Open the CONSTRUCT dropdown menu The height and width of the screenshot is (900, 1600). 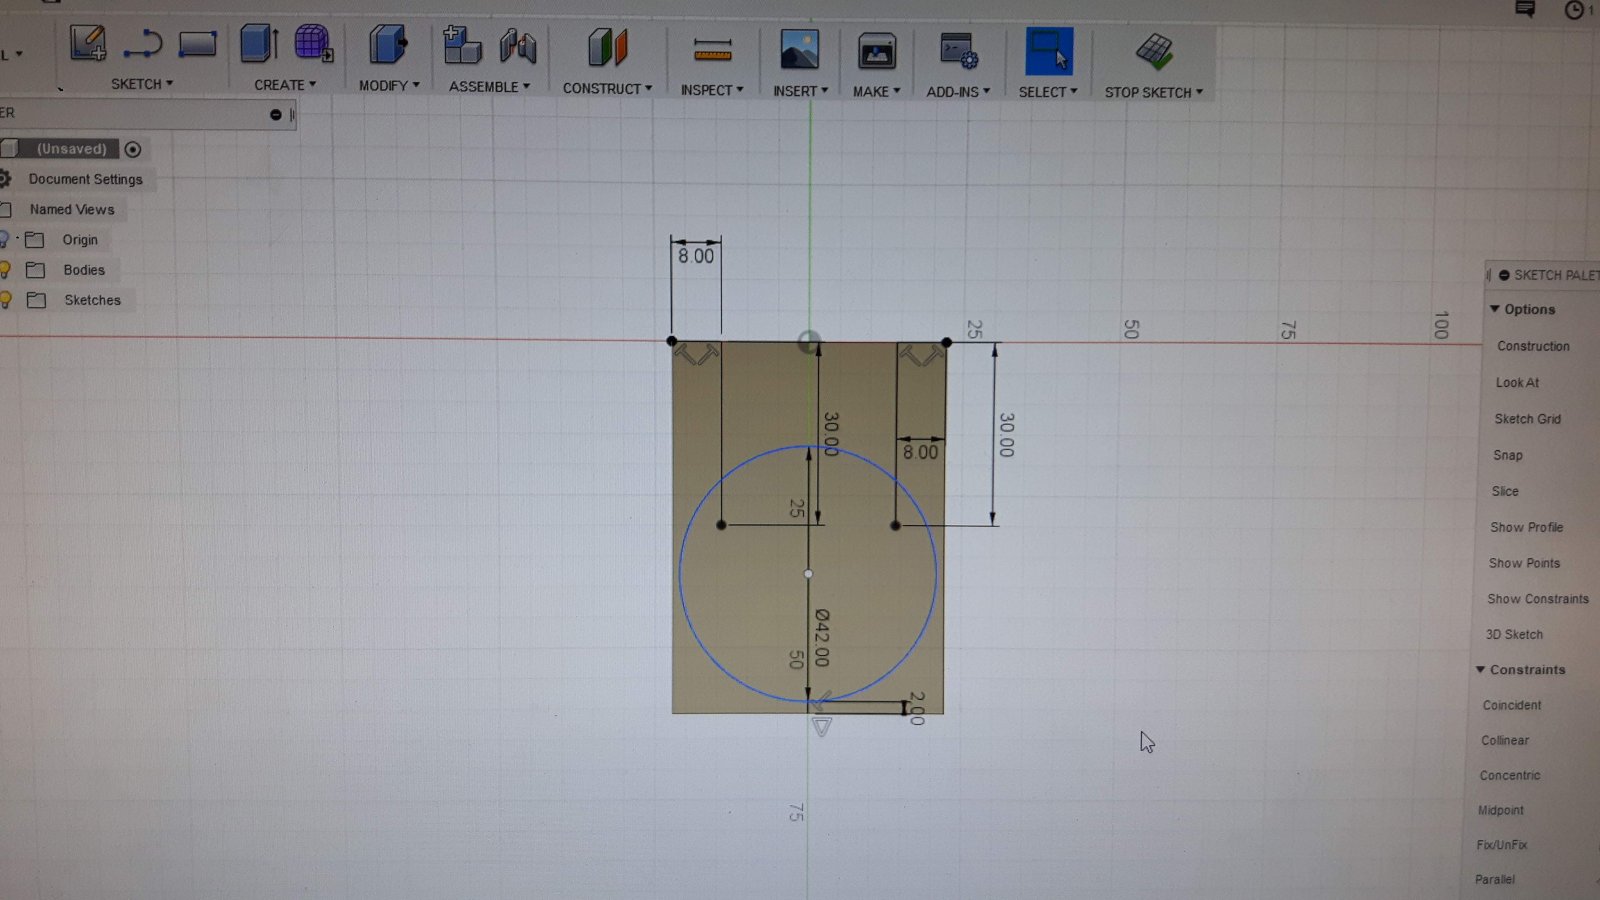607,89
